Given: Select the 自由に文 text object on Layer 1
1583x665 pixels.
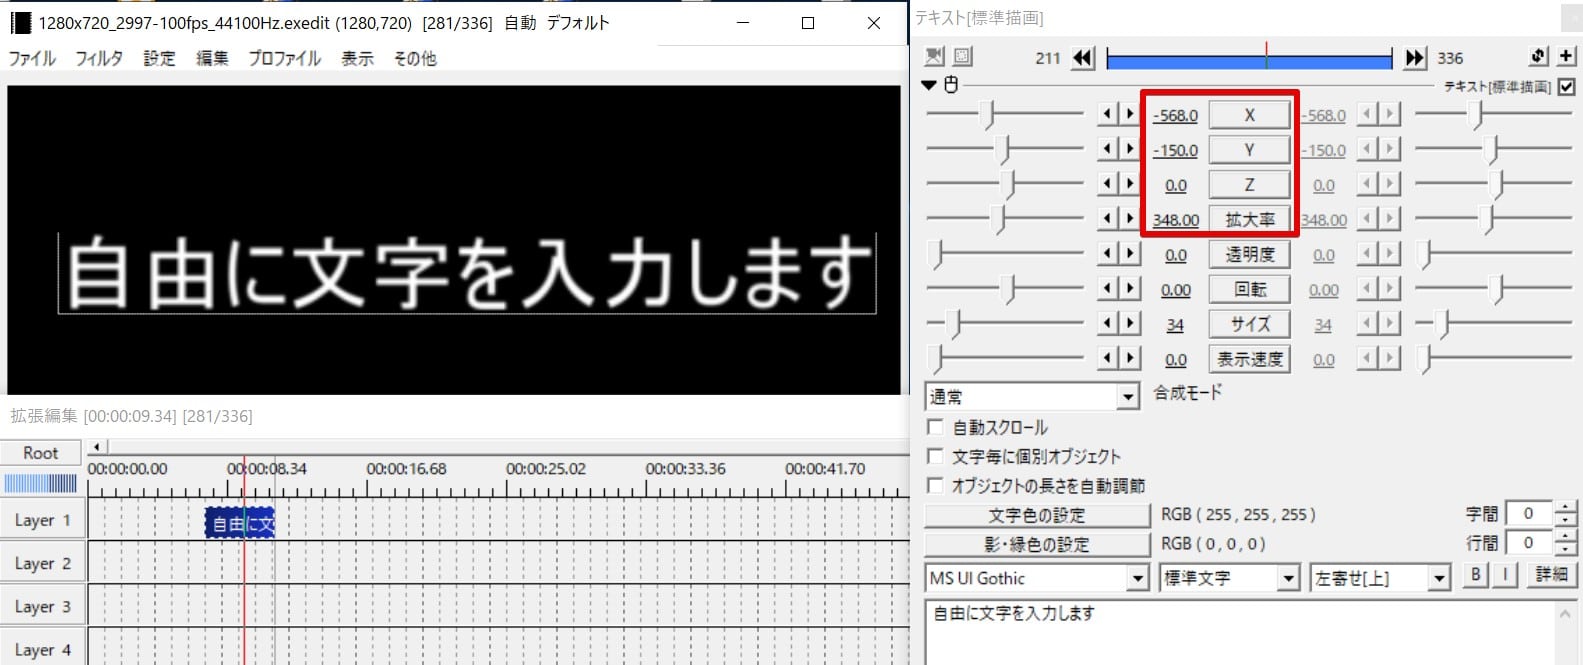Looking at the screenshot, I should pos(240,523).
